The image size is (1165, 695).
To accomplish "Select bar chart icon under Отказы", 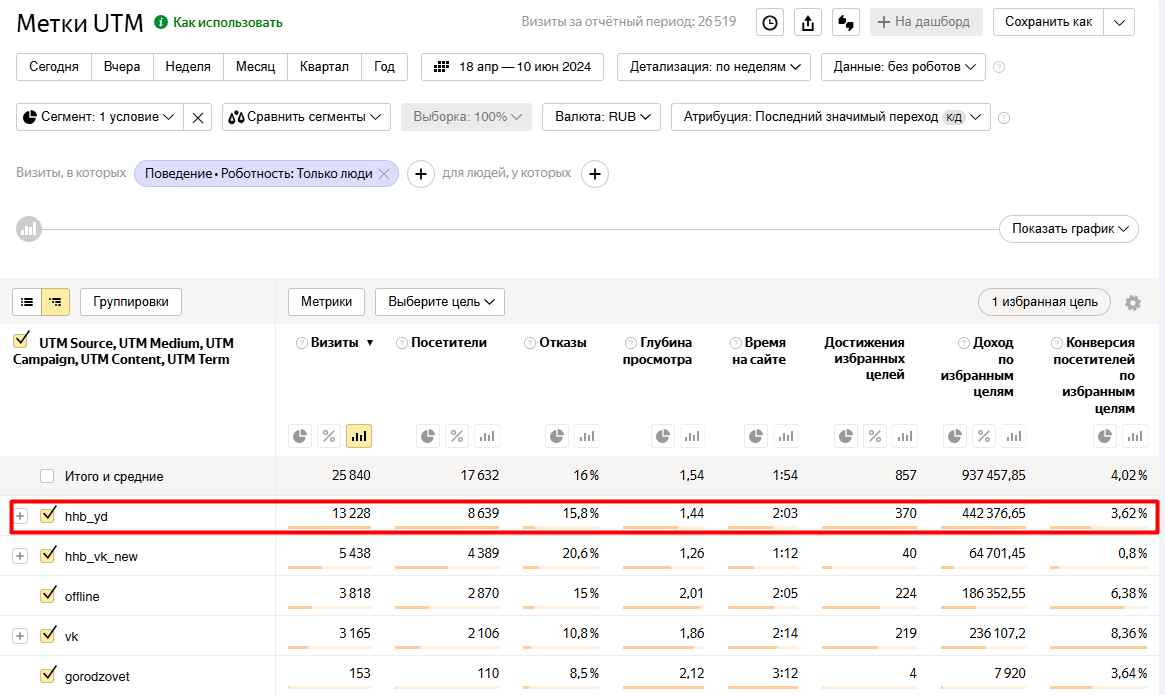I will (587, 436).
